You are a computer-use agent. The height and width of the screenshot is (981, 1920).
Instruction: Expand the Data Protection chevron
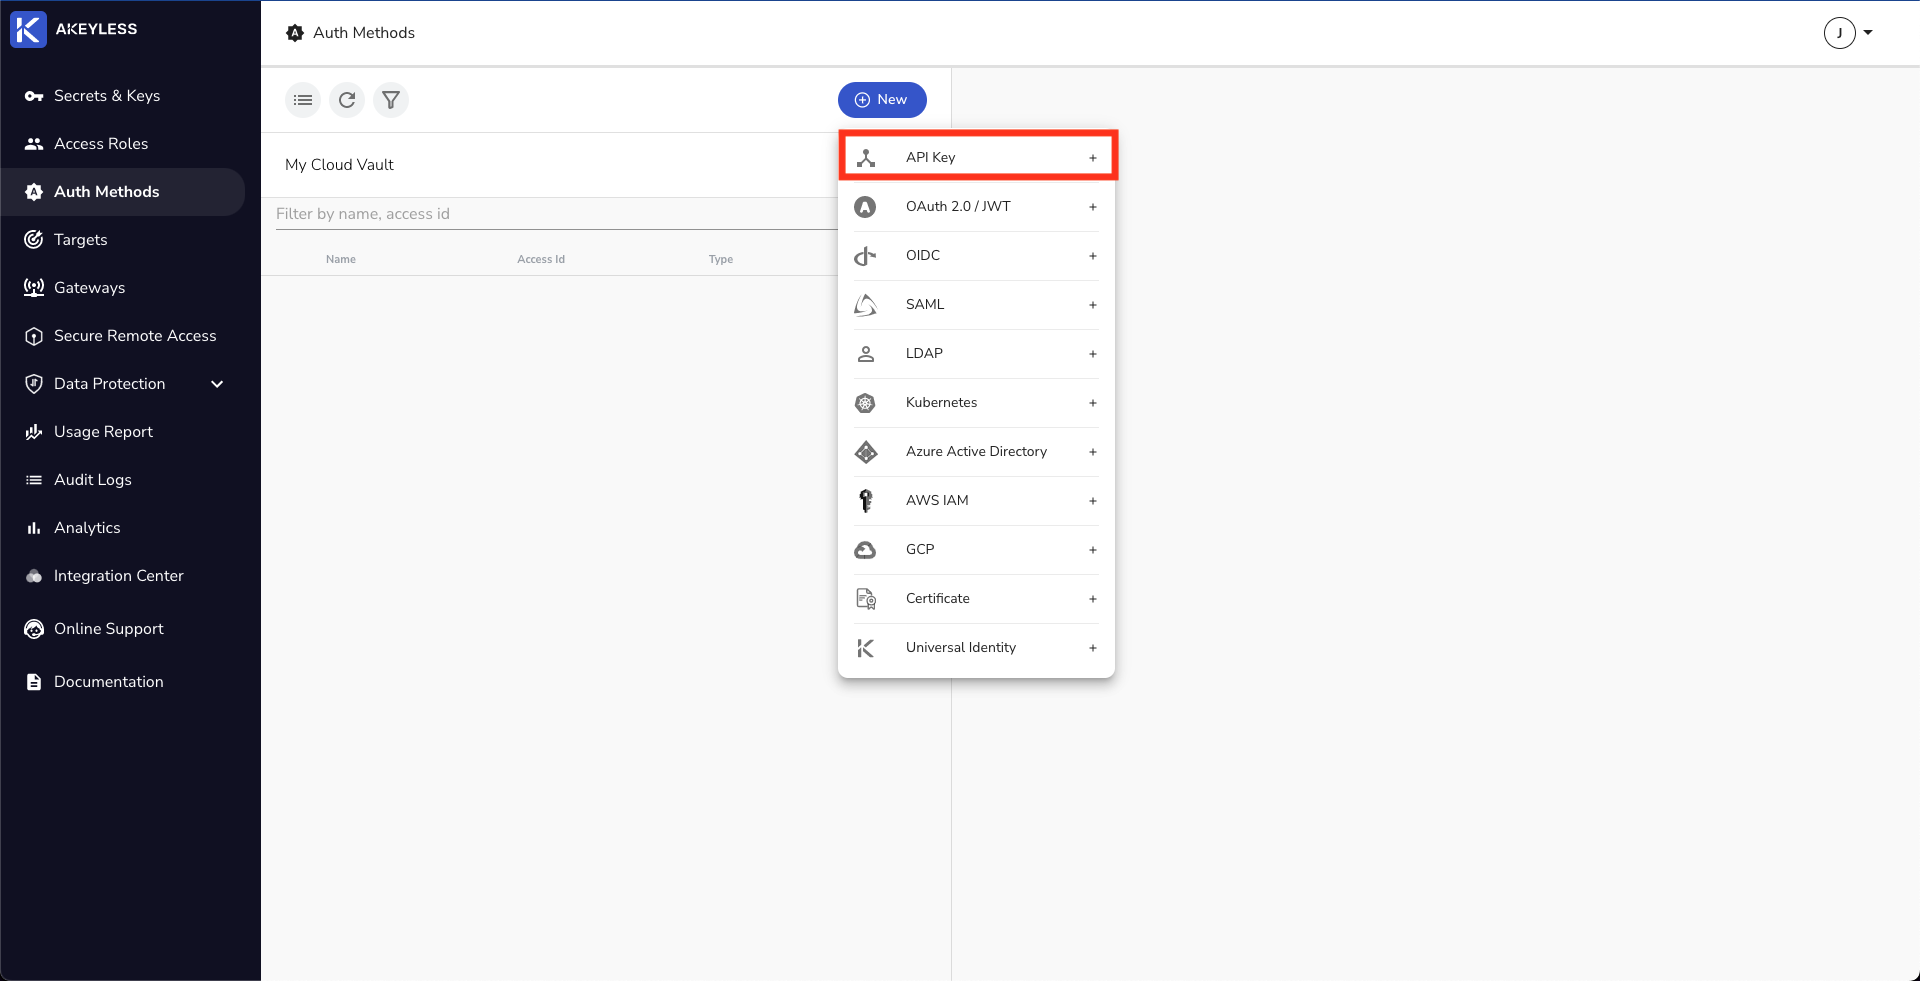[217, 384]
